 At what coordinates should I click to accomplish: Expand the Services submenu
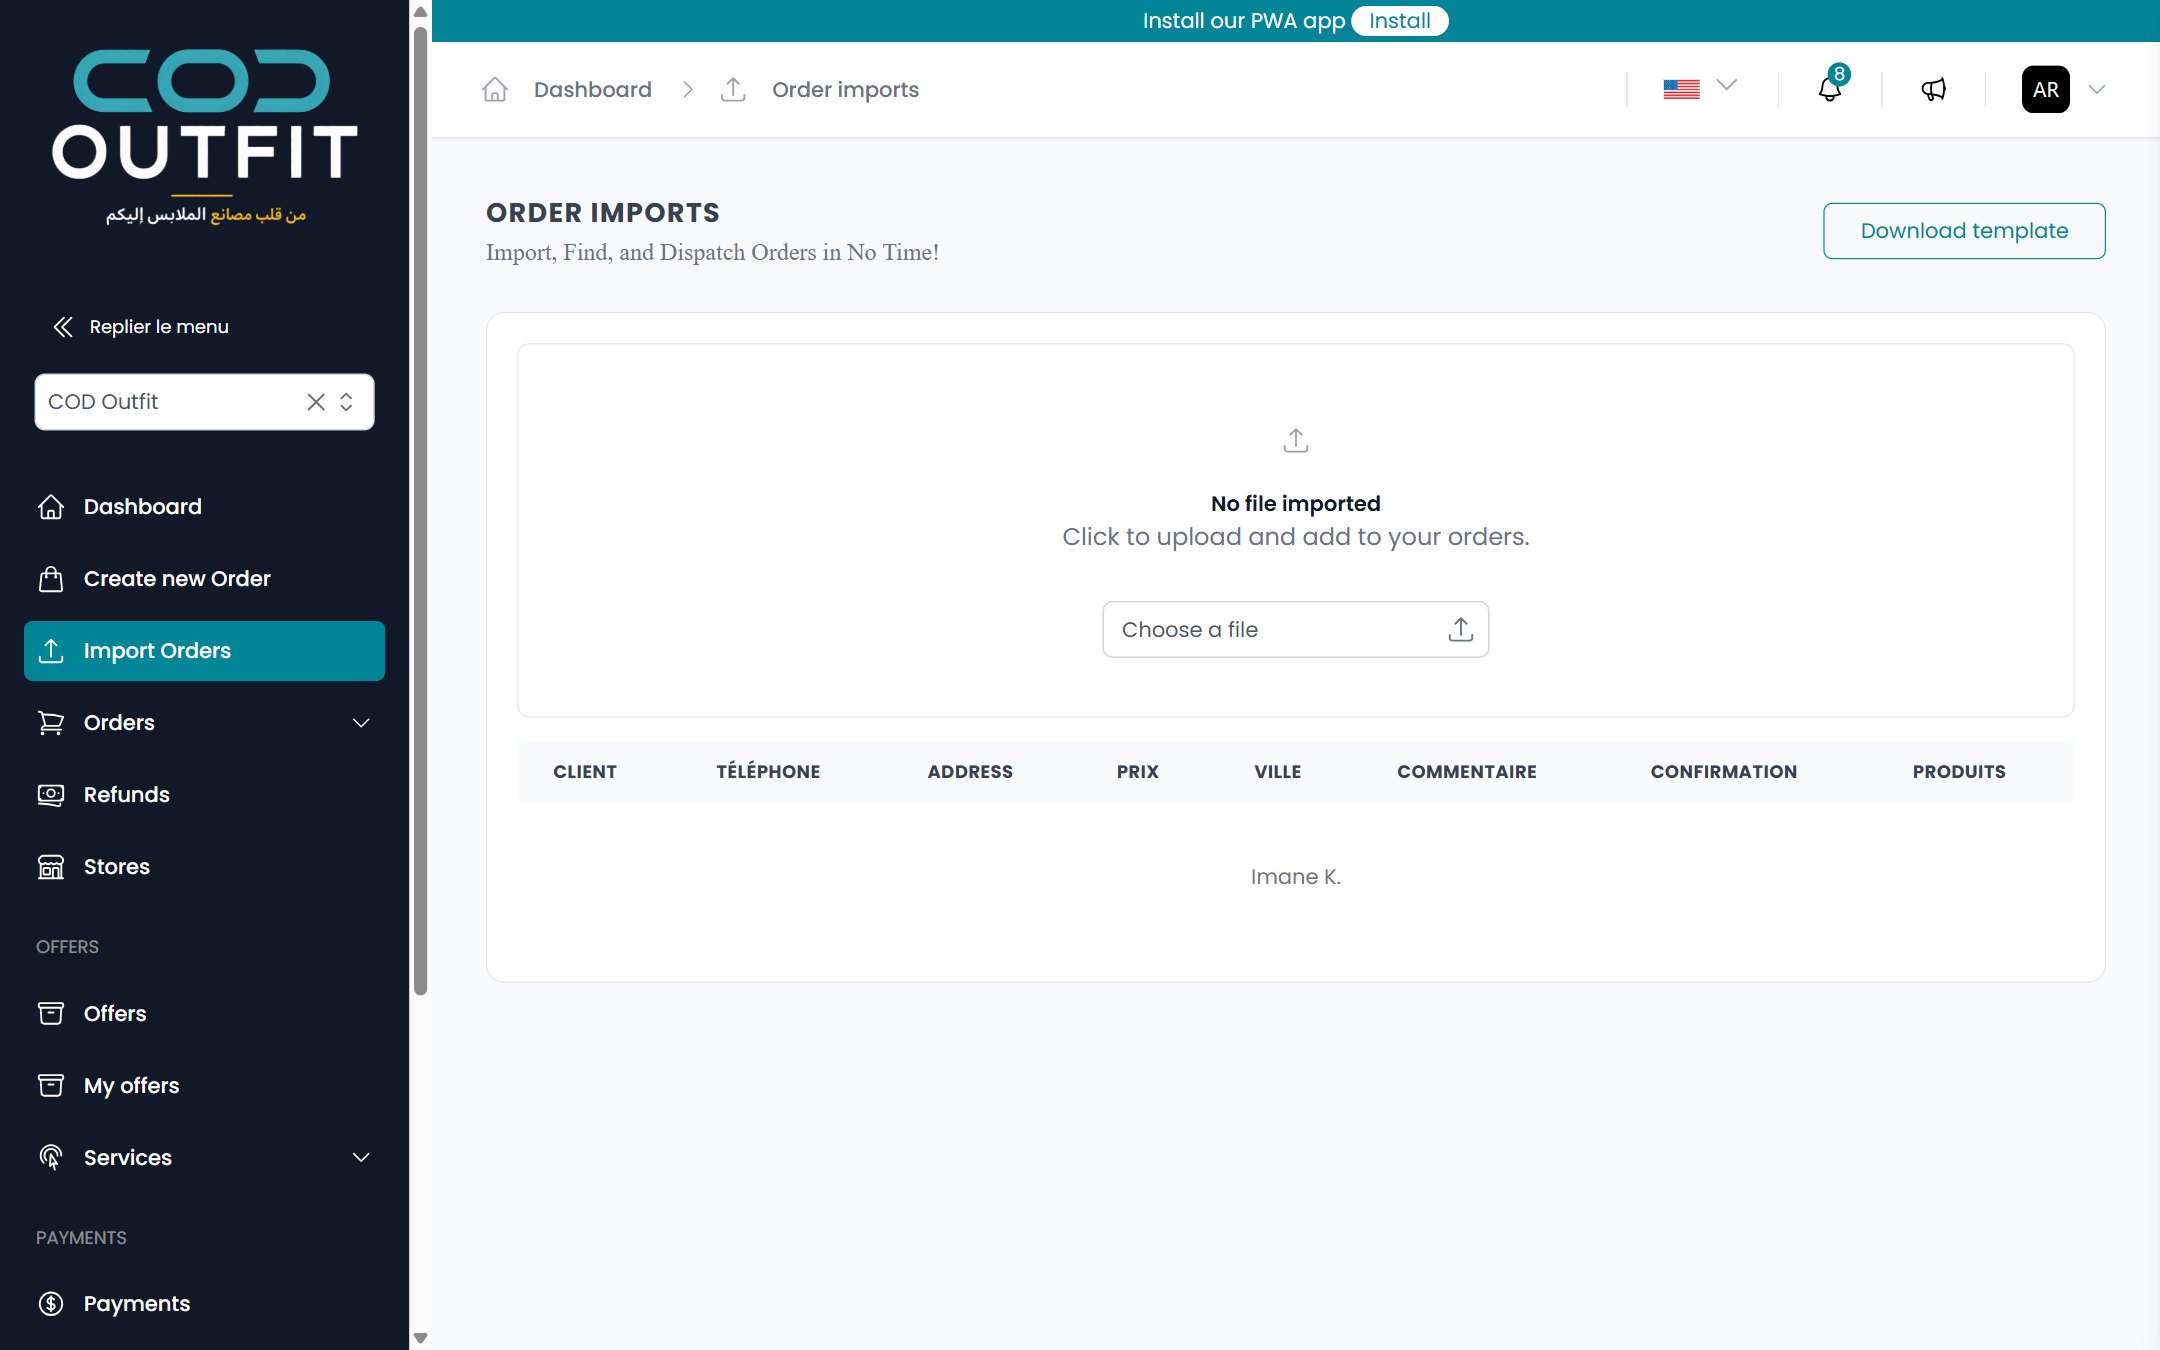click(x=361, y=1158)
